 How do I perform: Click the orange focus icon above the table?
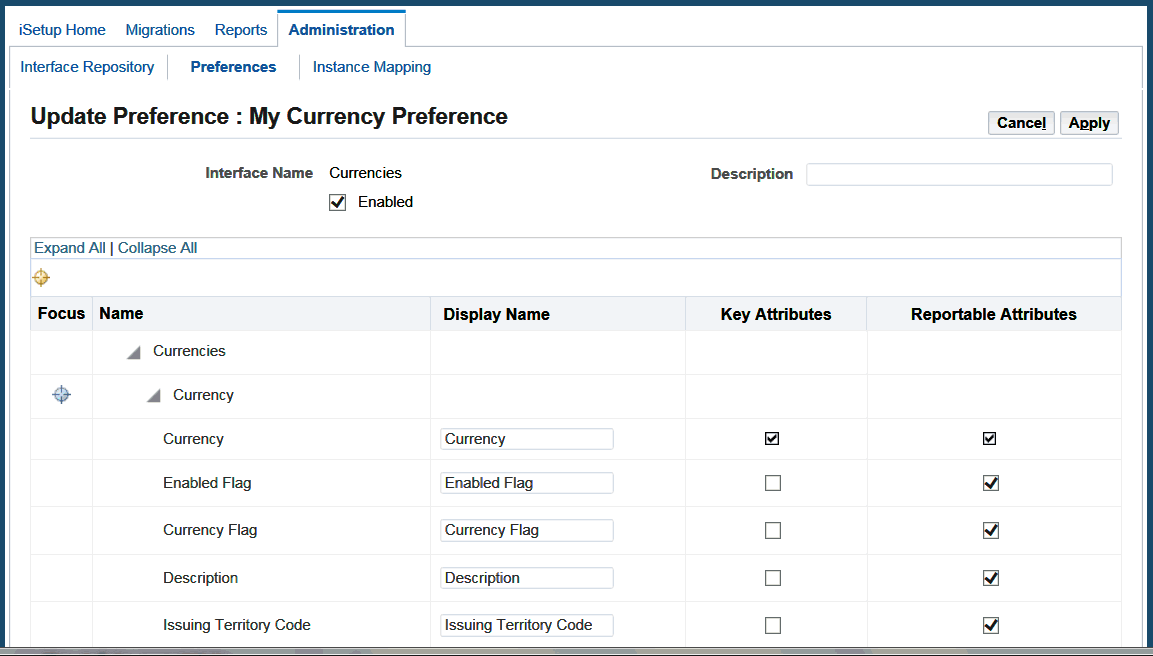click(x=41, y=277)
